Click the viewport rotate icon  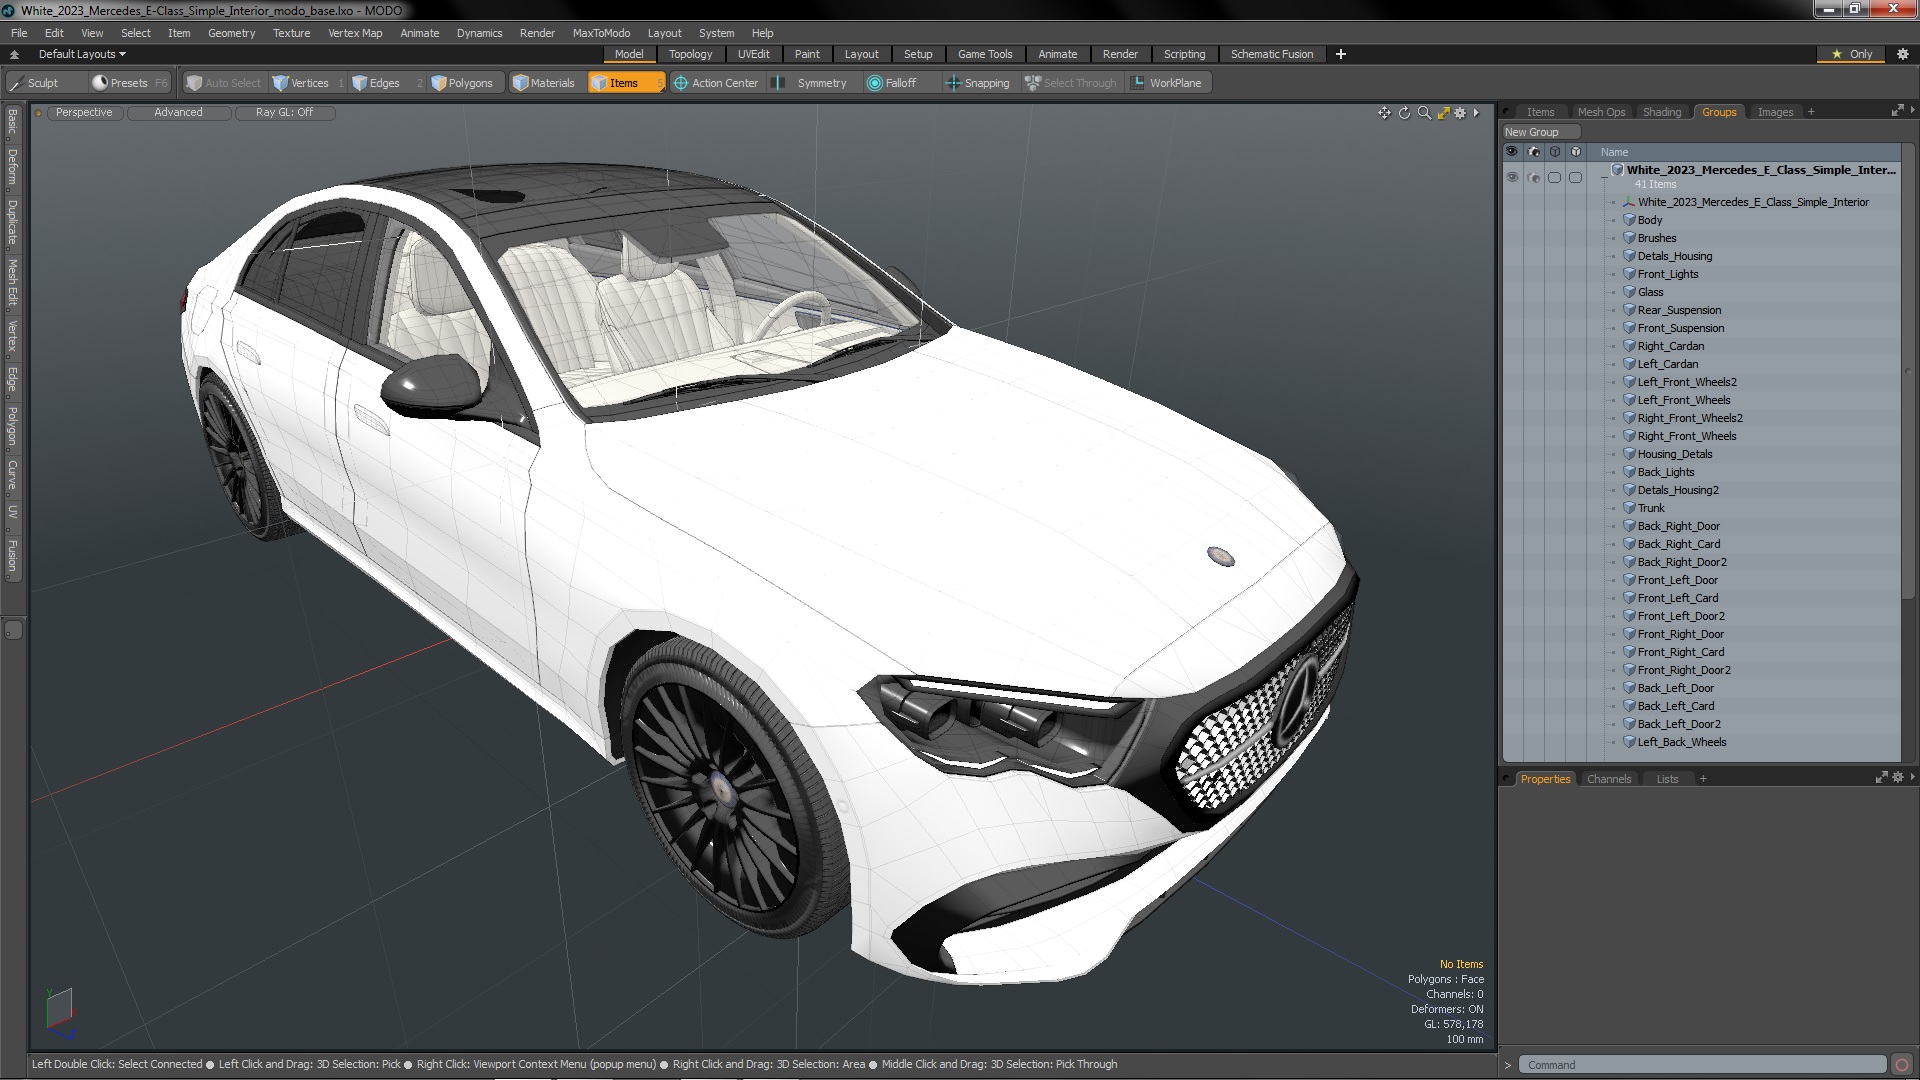(1404, 113)
